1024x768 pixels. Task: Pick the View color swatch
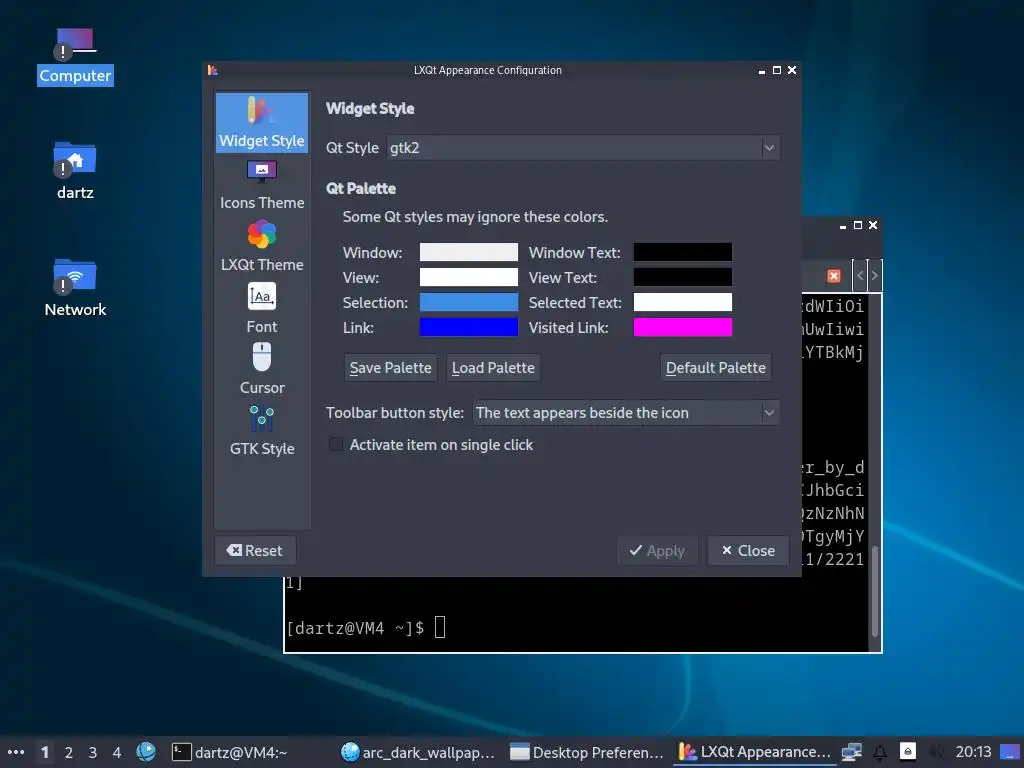[469, 278]
